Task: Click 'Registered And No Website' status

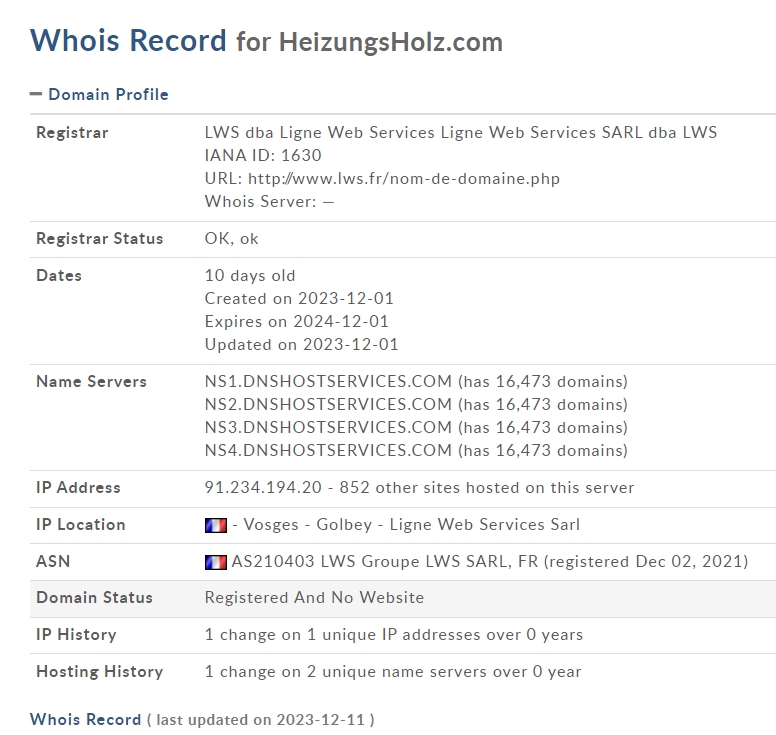Action: coord(314,598)
